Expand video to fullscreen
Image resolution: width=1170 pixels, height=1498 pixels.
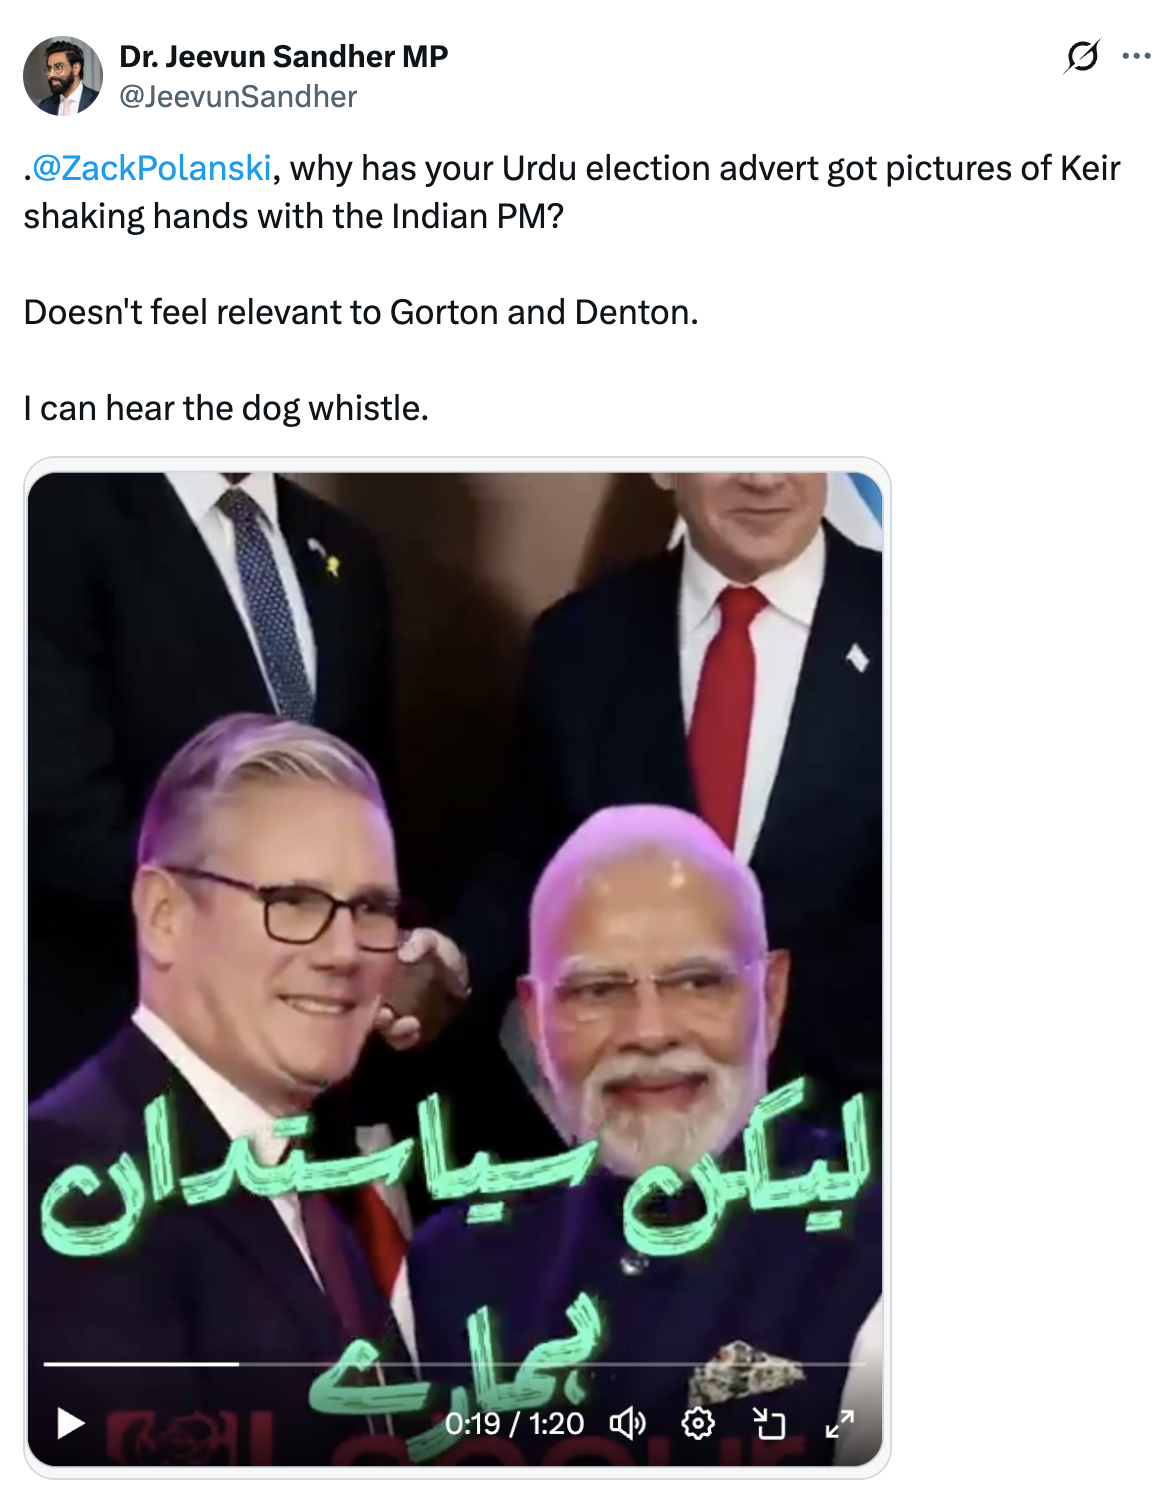(x=839, y=1422)
